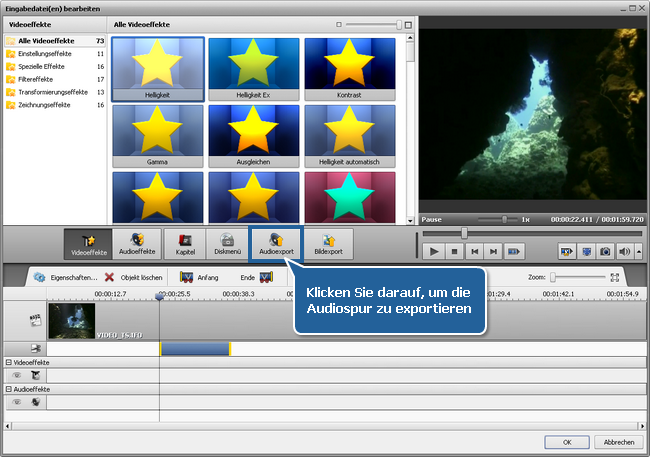Select the Kapitel tool
650x457 pixels.
[185, 245]
